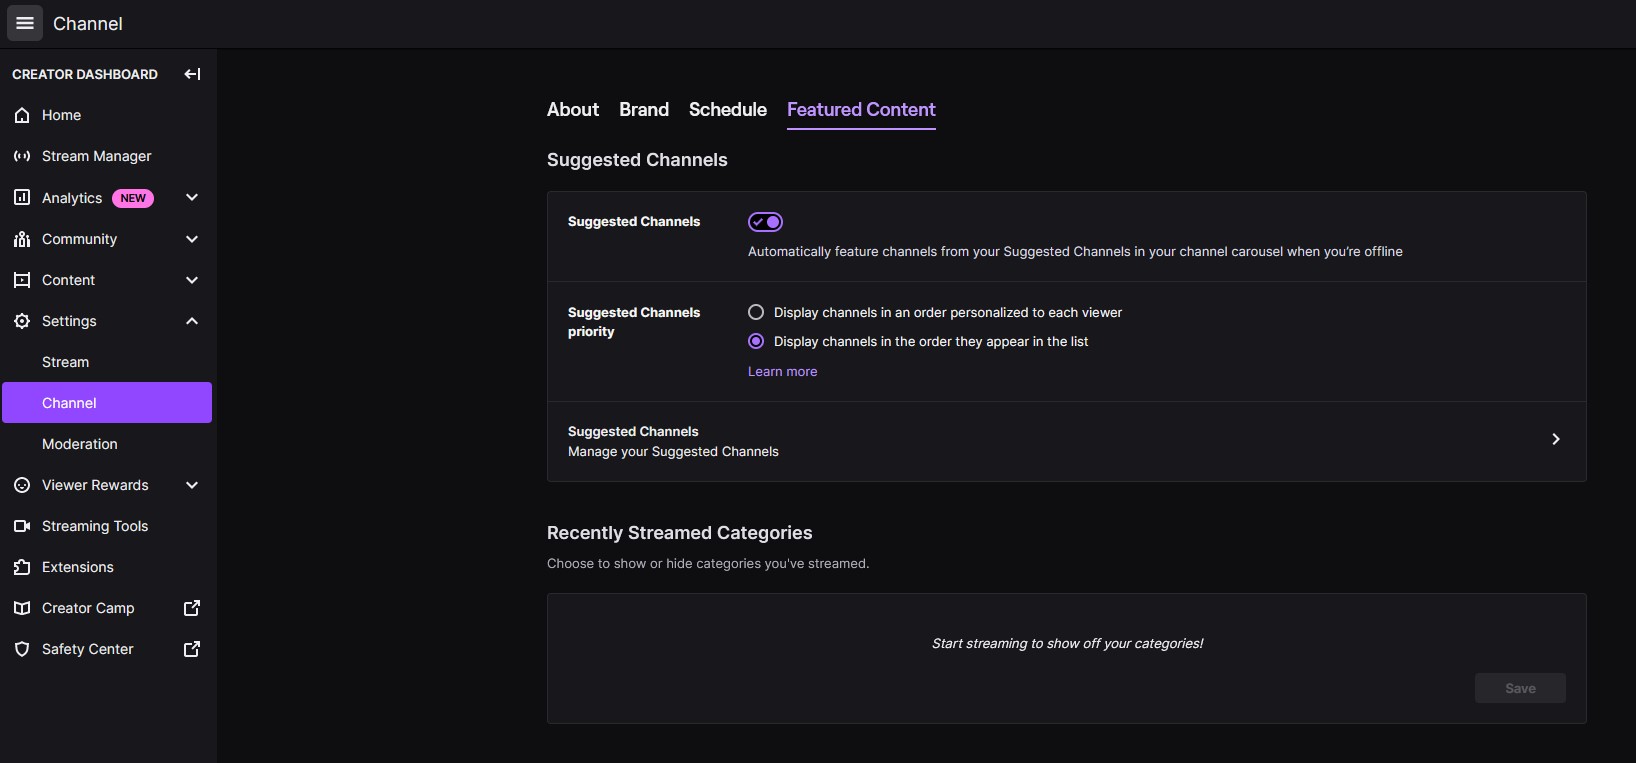Click the Viewer Rewards icon
1636x763 pixels.
[22, 485]
